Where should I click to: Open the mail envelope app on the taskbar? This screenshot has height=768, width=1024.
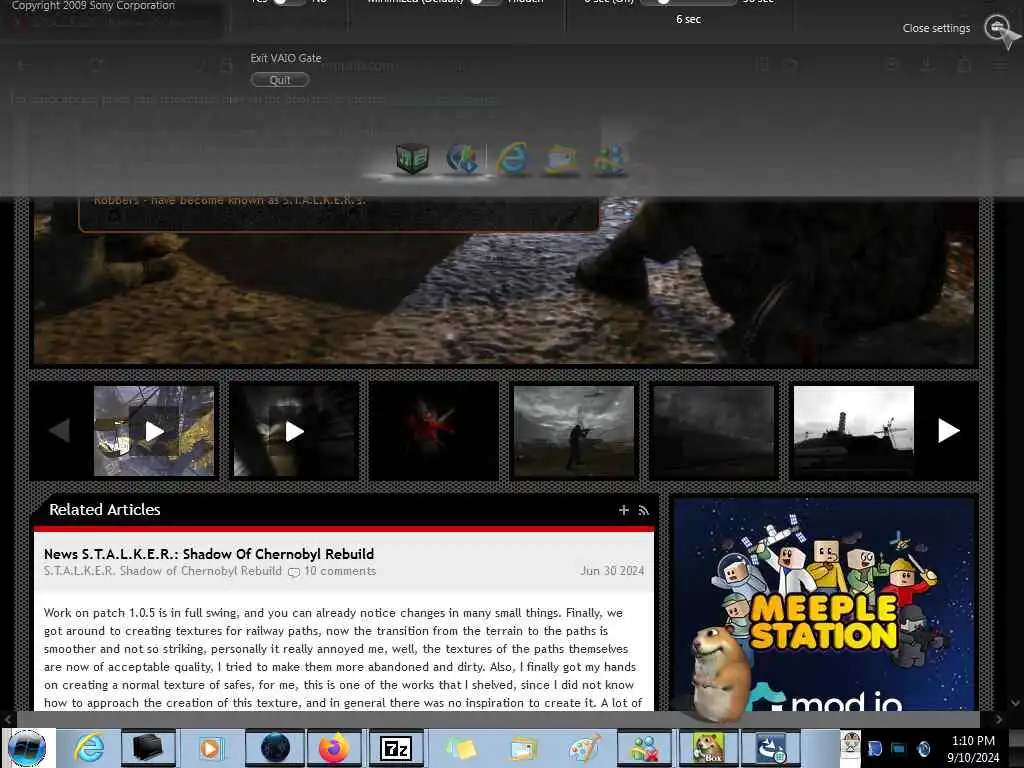[x=524, y=748]
